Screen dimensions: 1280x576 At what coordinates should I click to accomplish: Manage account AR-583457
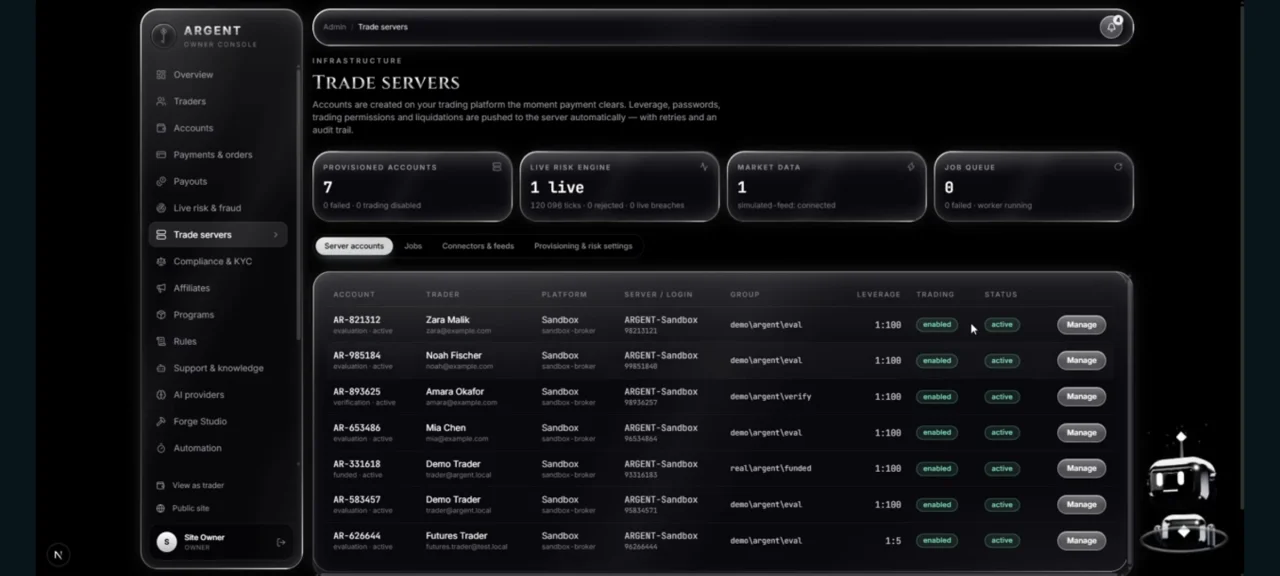point(1081,504)
